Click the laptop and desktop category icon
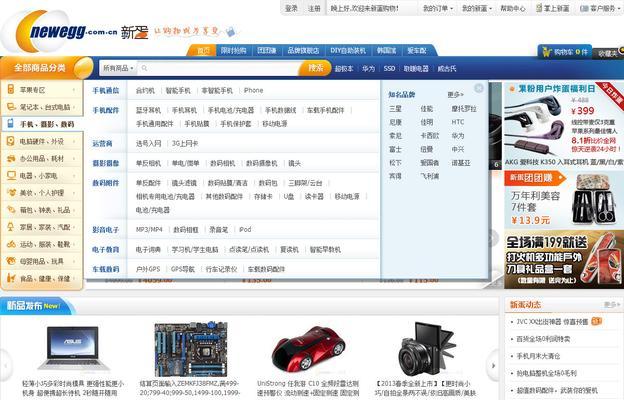The image size is (624, 400). click(11, 107)
